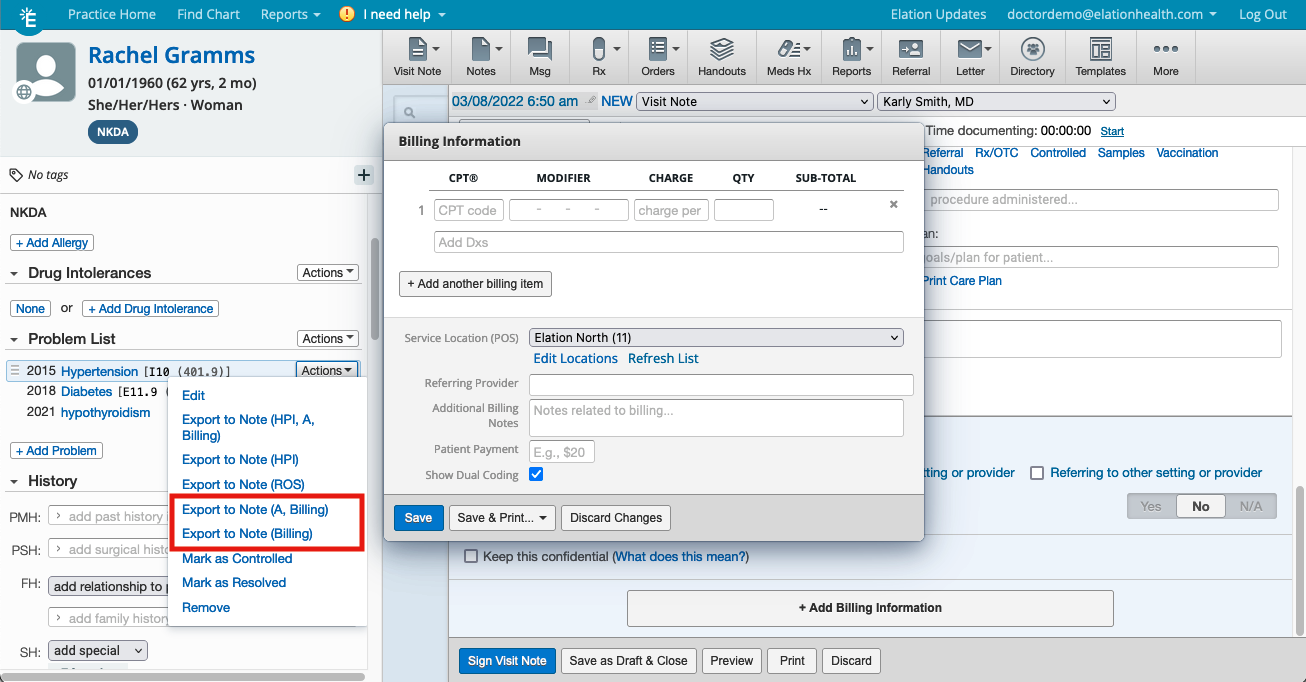The width and height of the screenshot is (1306, 682).
Task: Click the add tag plus icon
Action: (x=364, y=175)
